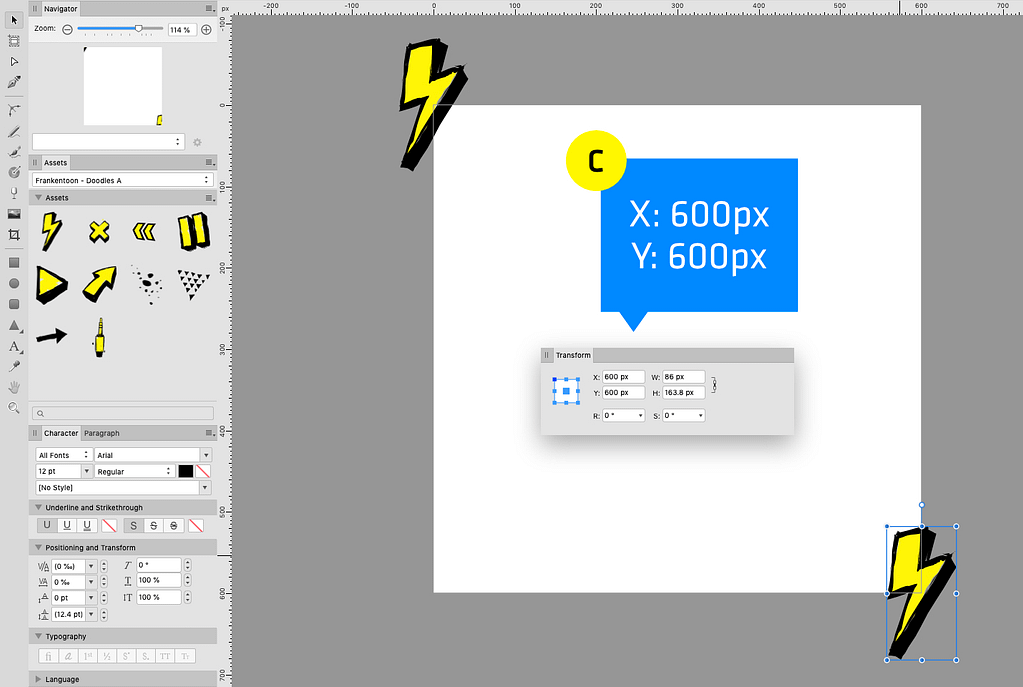The height and width of the screenshot is (687, 1023).
Task: Select the lightning bolt asset thumbnail
Action: coord(50,231)
